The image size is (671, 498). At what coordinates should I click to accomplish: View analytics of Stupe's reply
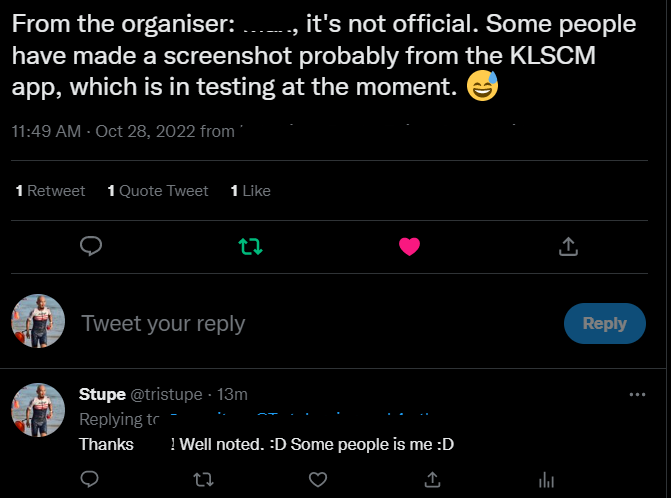pyautogui.click(x=546, y=480)
